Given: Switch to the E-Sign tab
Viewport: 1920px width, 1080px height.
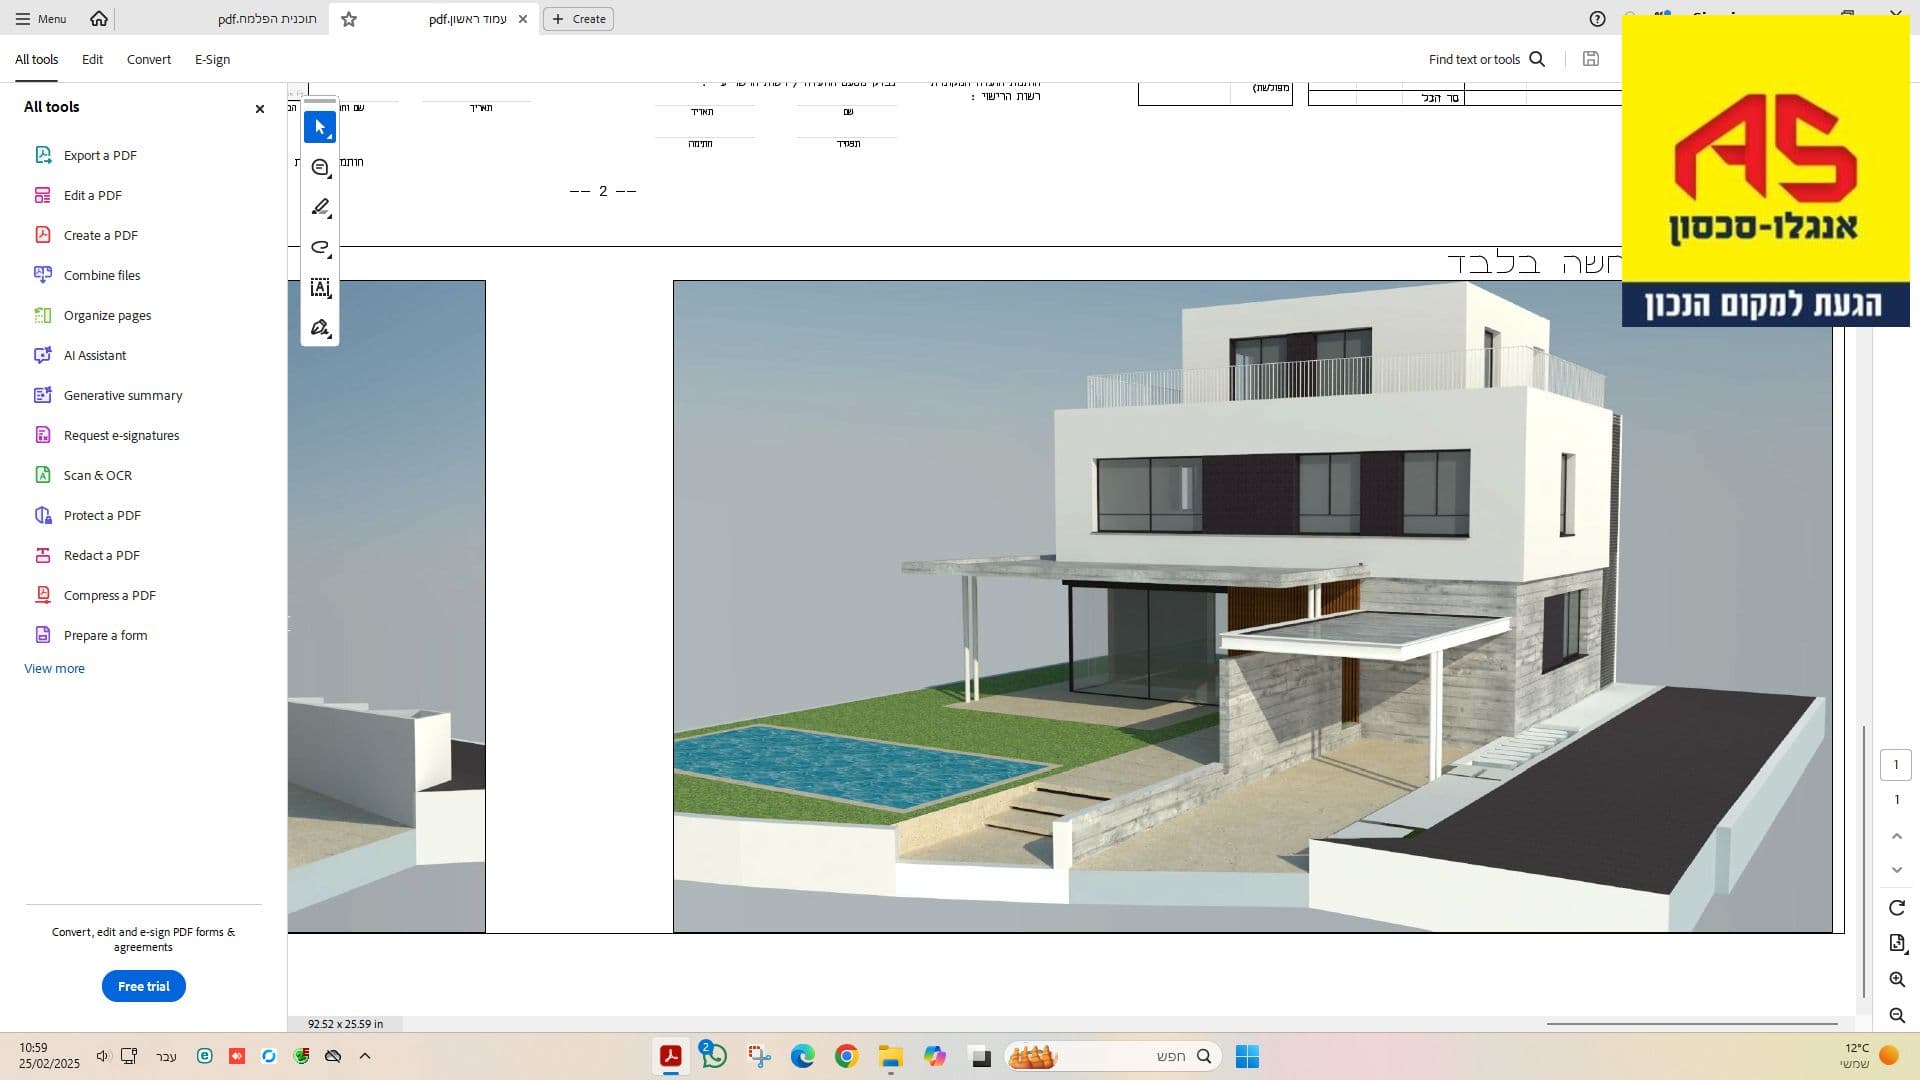Looking at the screenshot, I should (212, 59).
